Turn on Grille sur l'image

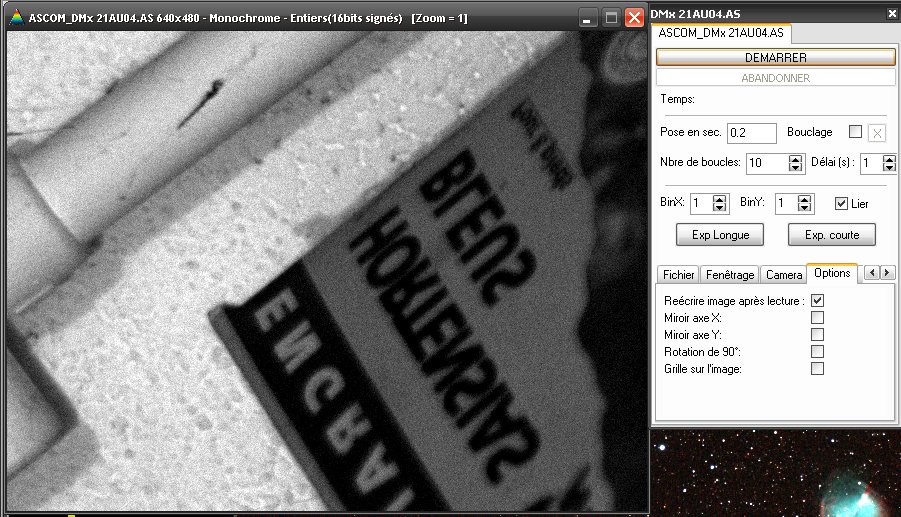[x=818, y=368]
